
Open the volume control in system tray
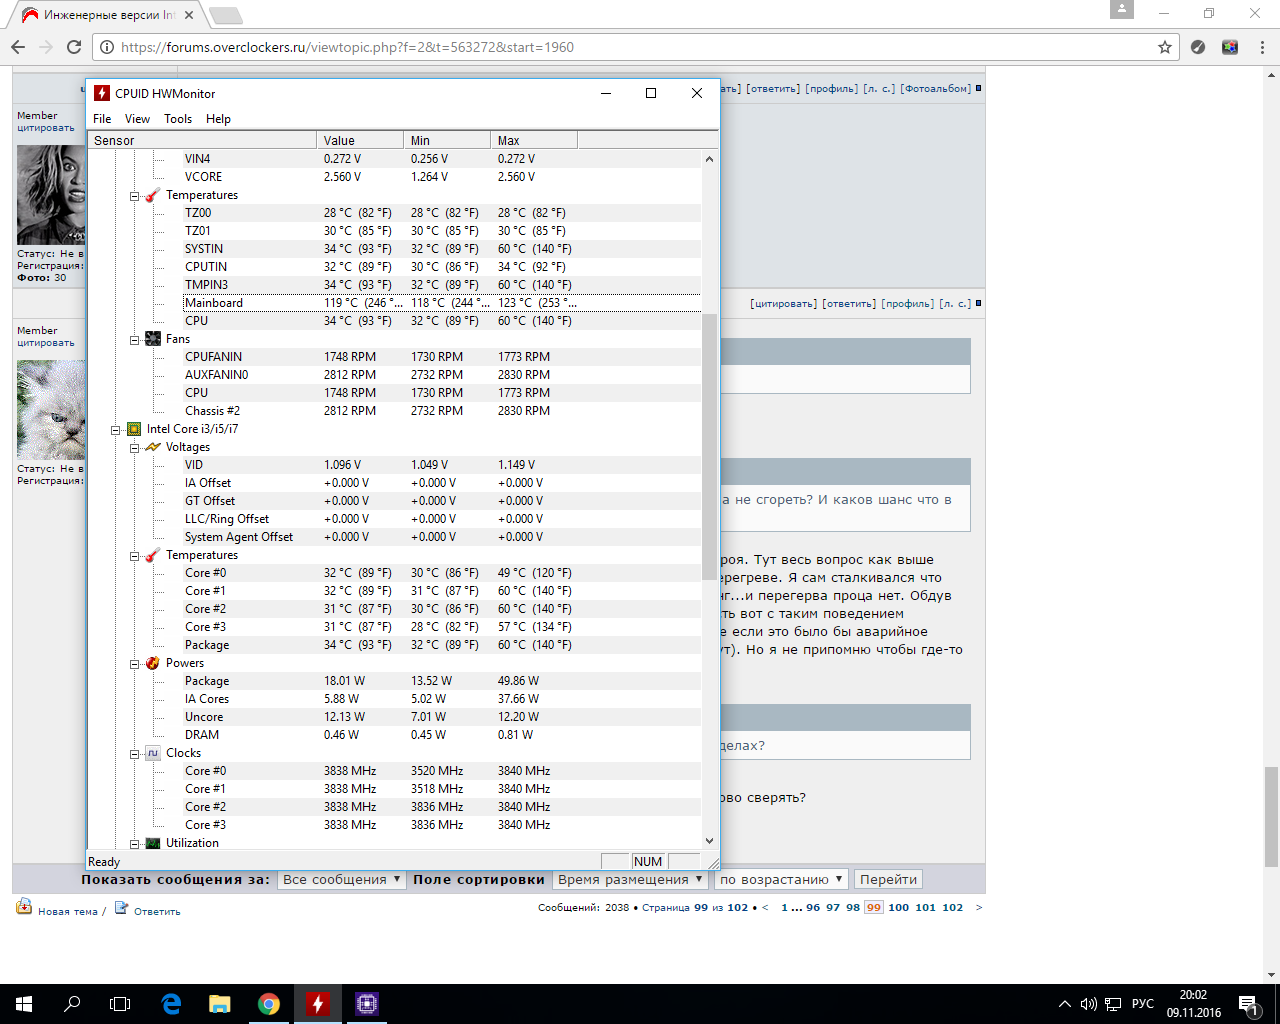1089,1004
